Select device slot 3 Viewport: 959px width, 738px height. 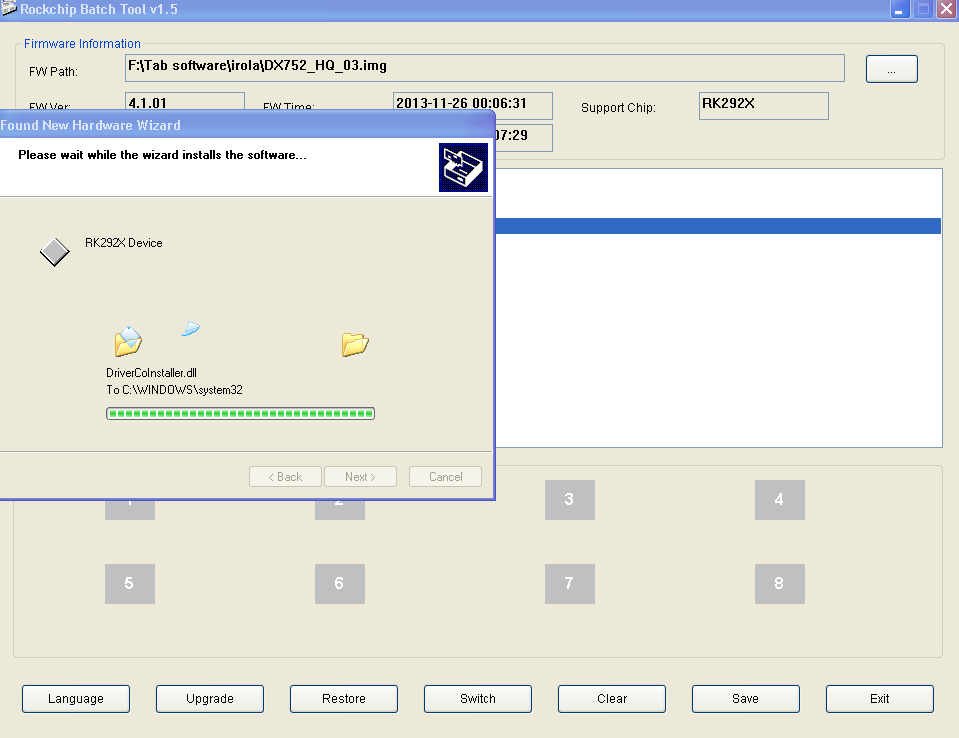click(x=569, y=499)
